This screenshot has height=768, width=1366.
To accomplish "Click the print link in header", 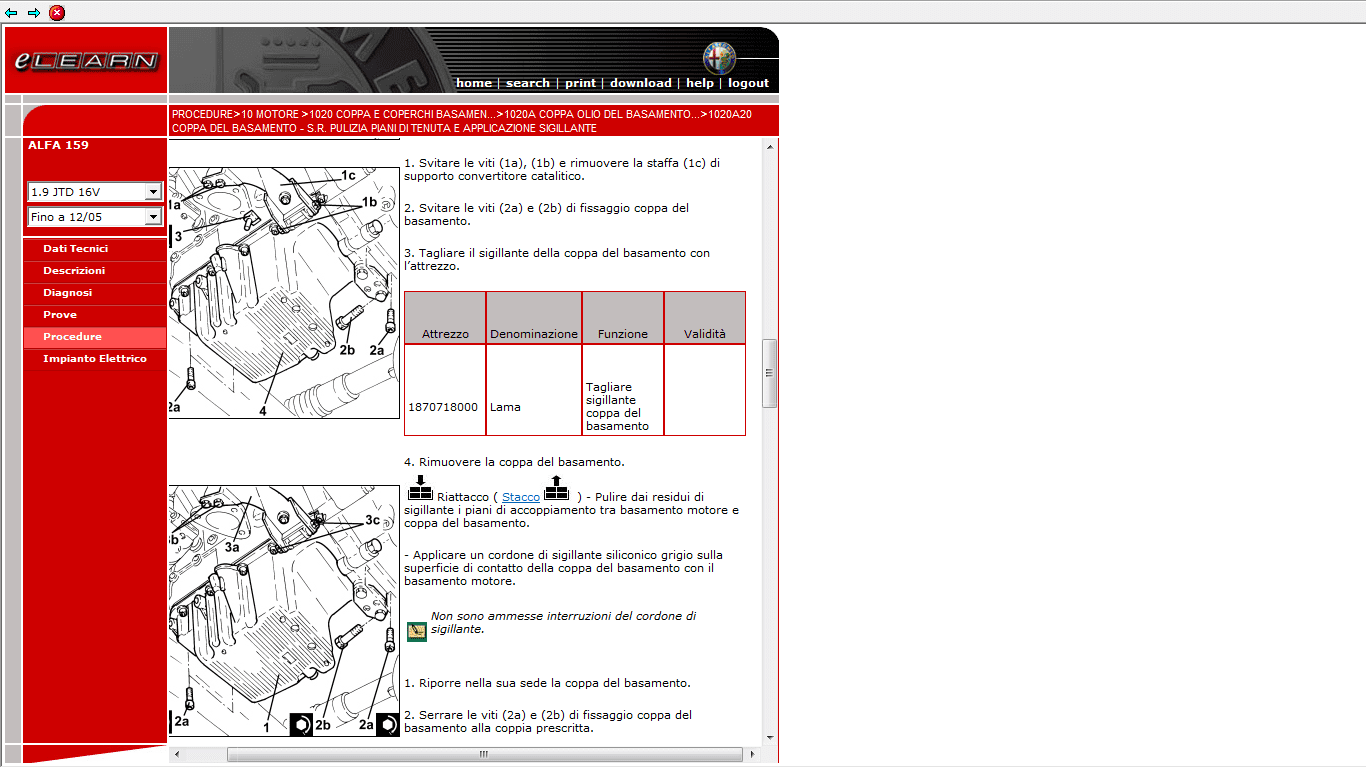I will click(580, 83).
